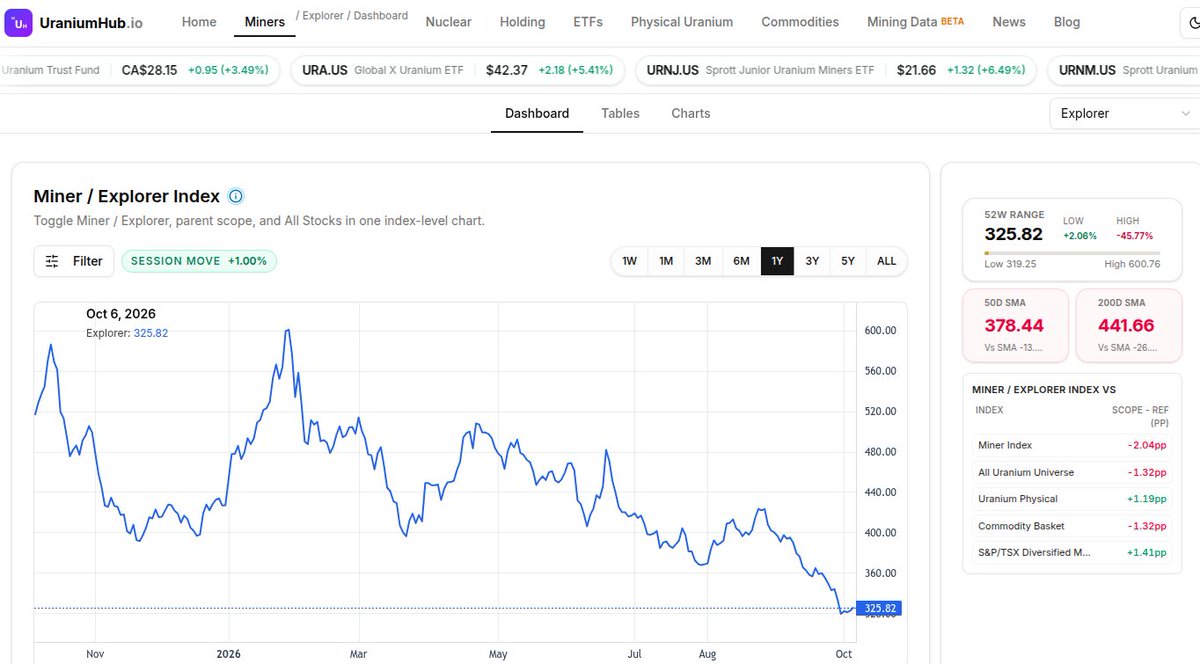Click the +1.19pp Uranium Physical value
Viewport: 1200px width, 664px height.
pyautogui.click(x=1146, y=499)
